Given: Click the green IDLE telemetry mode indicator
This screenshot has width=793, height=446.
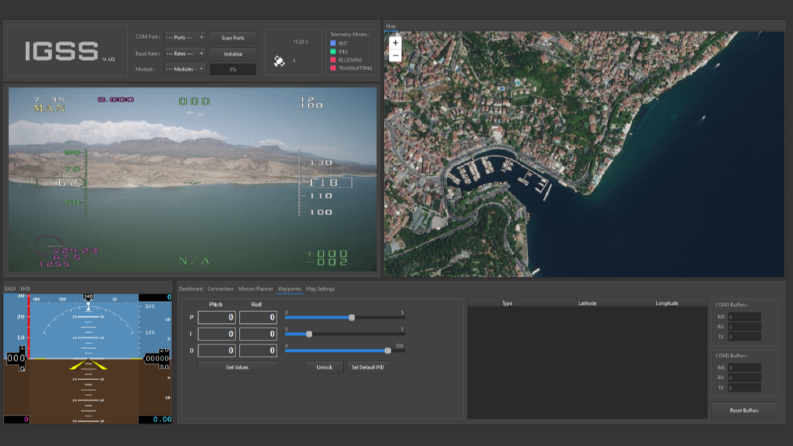Looking at the screenshot, I should coord(333,51).
